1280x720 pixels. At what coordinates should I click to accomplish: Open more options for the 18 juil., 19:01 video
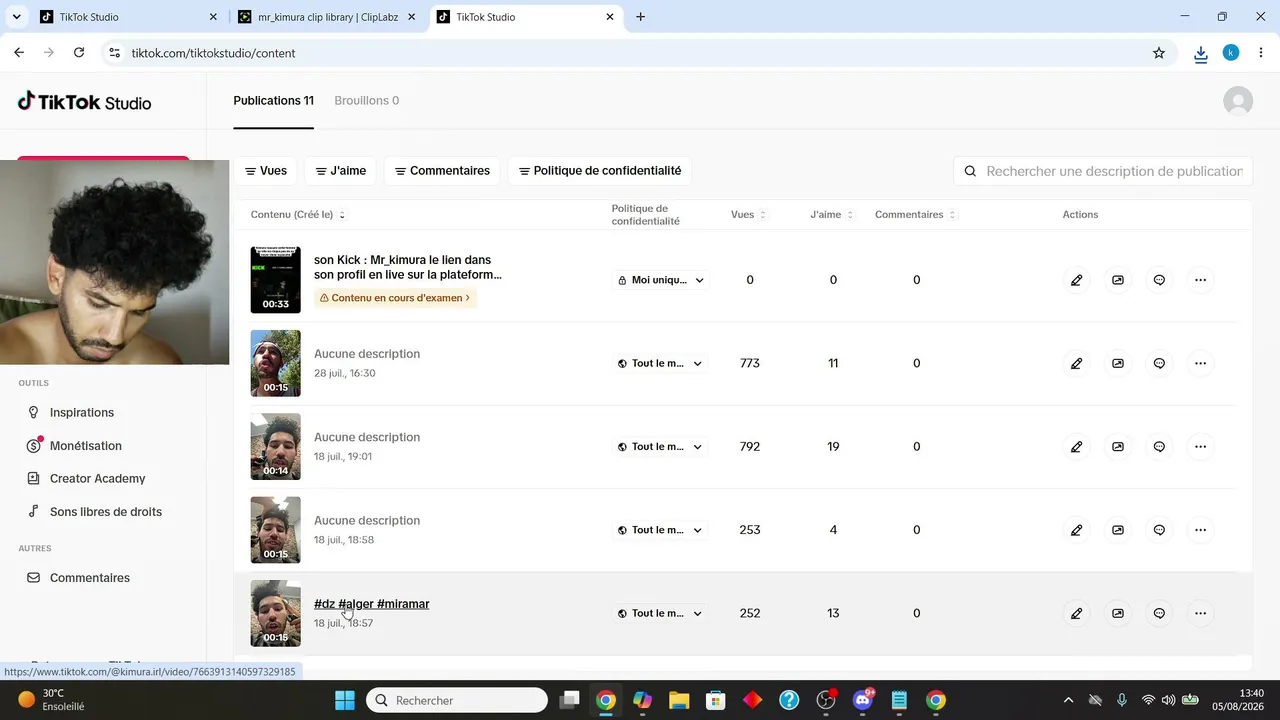click(1201, 447)
